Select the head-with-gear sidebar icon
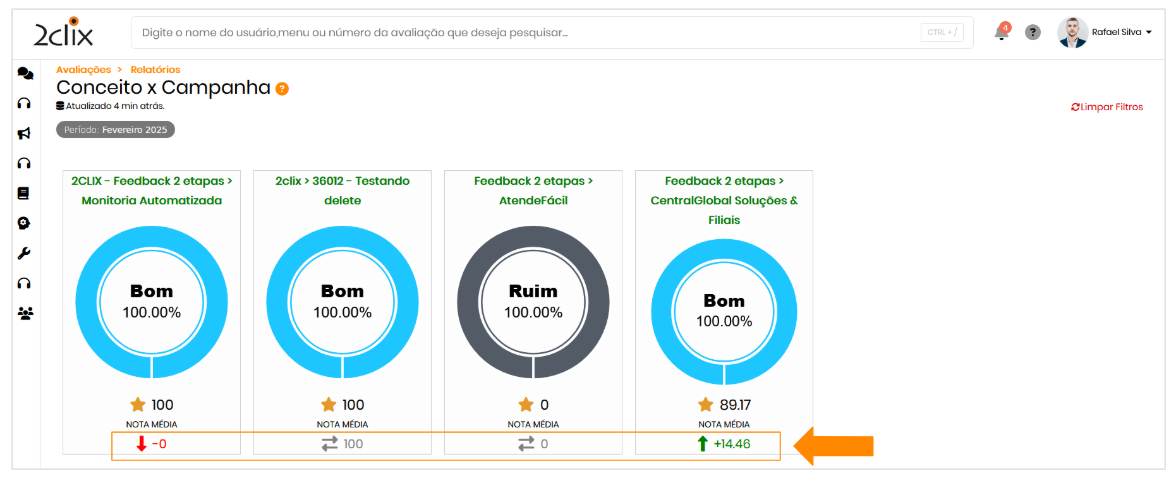 [x=25, y=223]
